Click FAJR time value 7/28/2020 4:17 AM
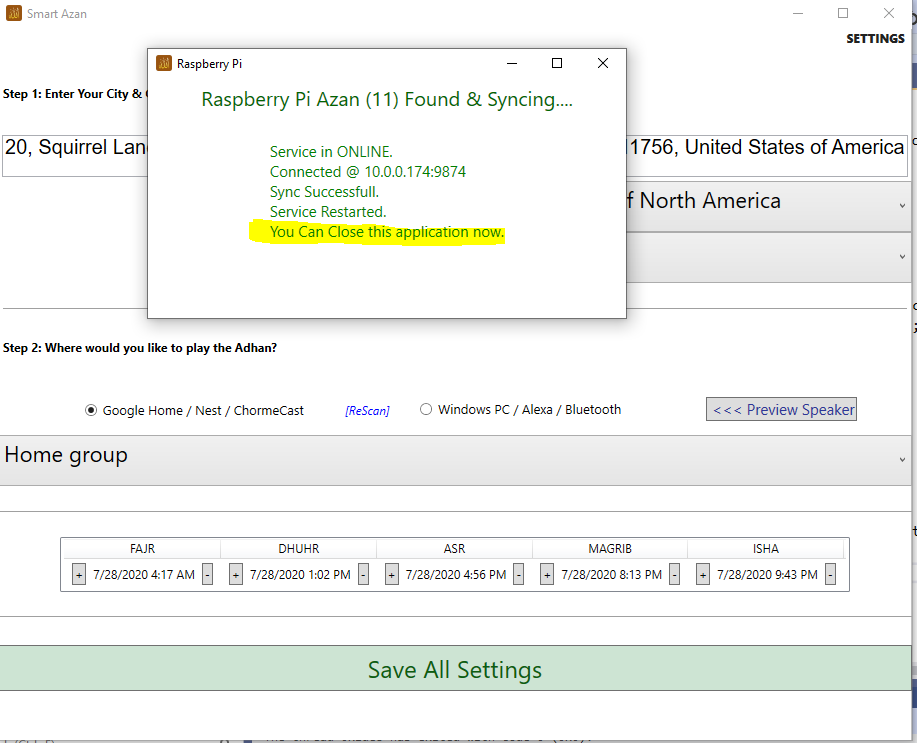 tap(144, 575)
